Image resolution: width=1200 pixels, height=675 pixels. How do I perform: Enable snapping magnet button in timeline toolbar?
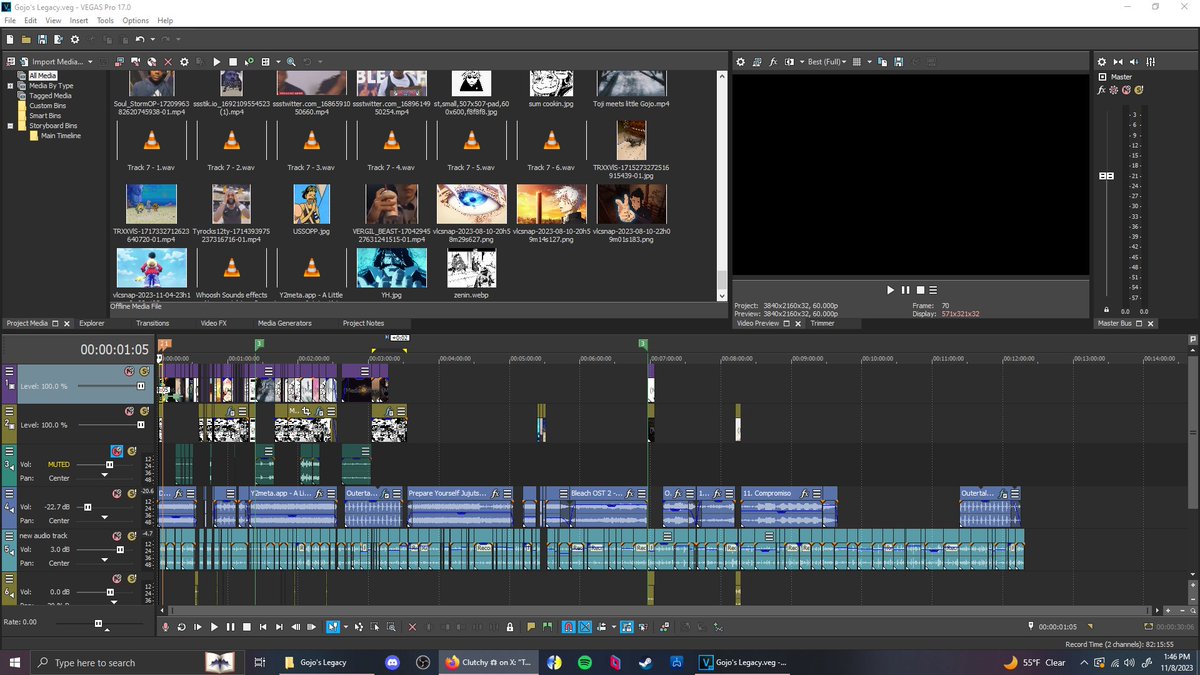pos(569,627)
